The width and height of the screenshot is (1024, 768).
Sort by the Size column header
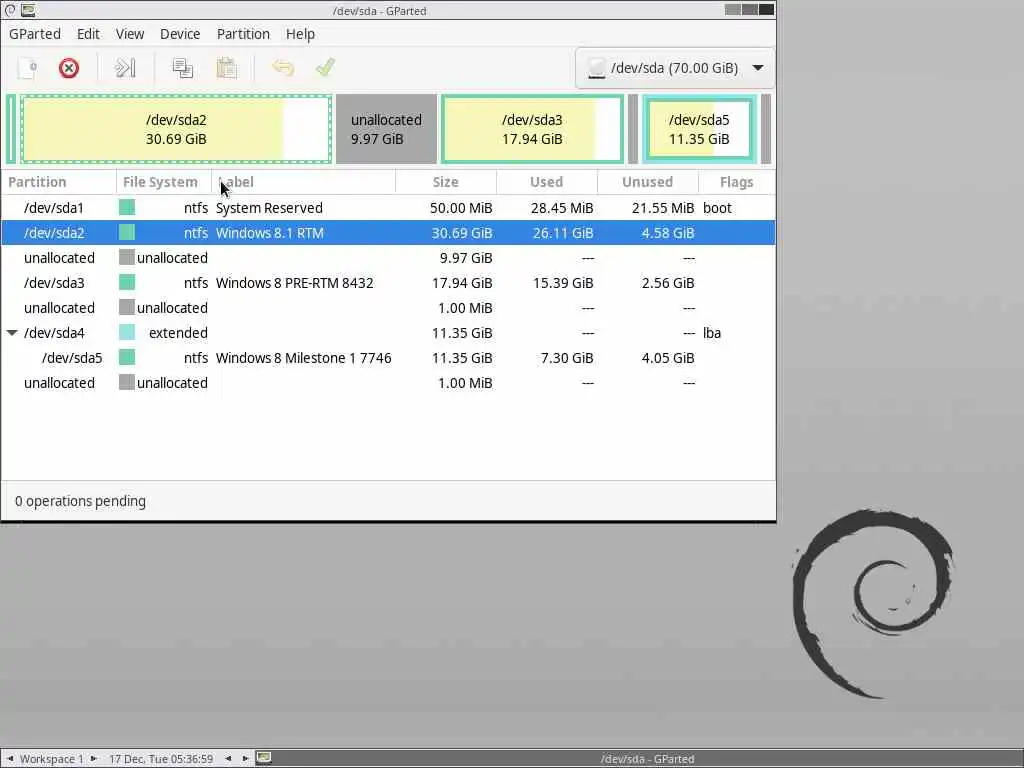[446, 182]
